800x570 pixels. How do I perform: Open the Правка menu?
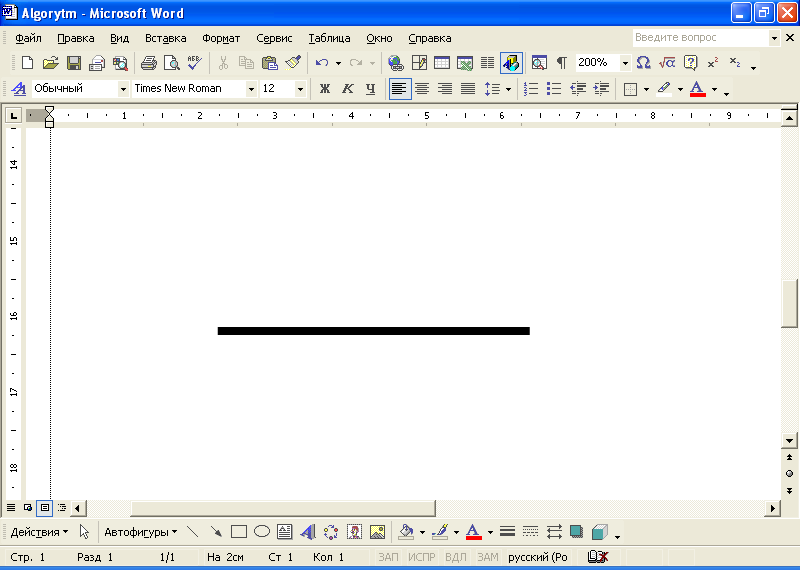point(76,38)
